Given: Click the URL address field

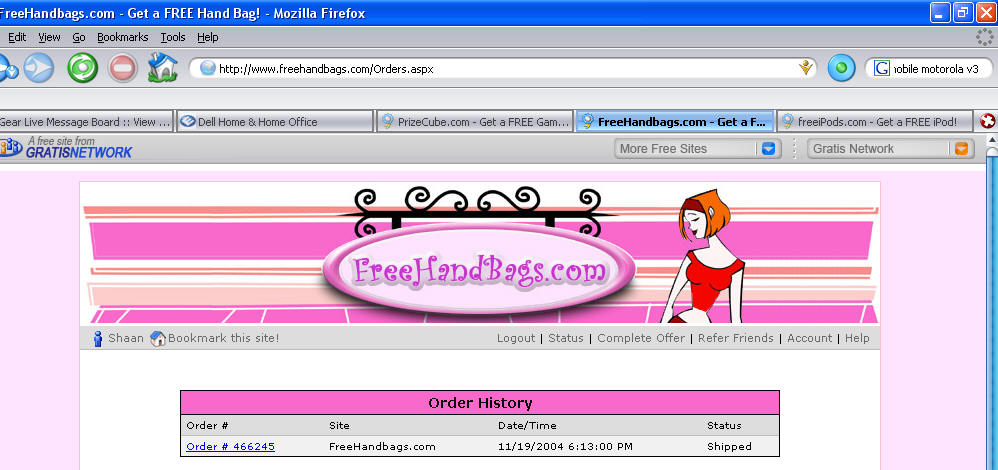Looking at the screenshot, I should coord(503,68).
